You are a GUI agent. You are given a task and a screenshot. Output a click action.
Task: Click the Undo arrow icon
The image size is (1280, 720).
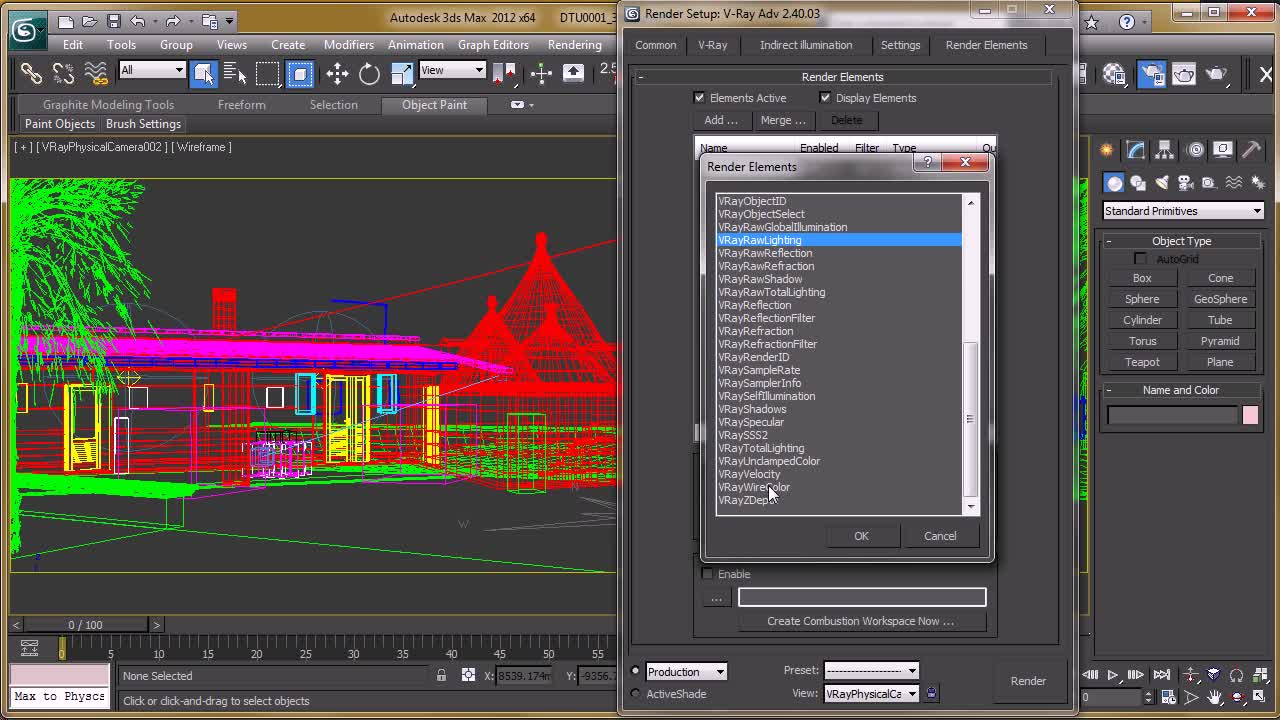click(138, 20)
